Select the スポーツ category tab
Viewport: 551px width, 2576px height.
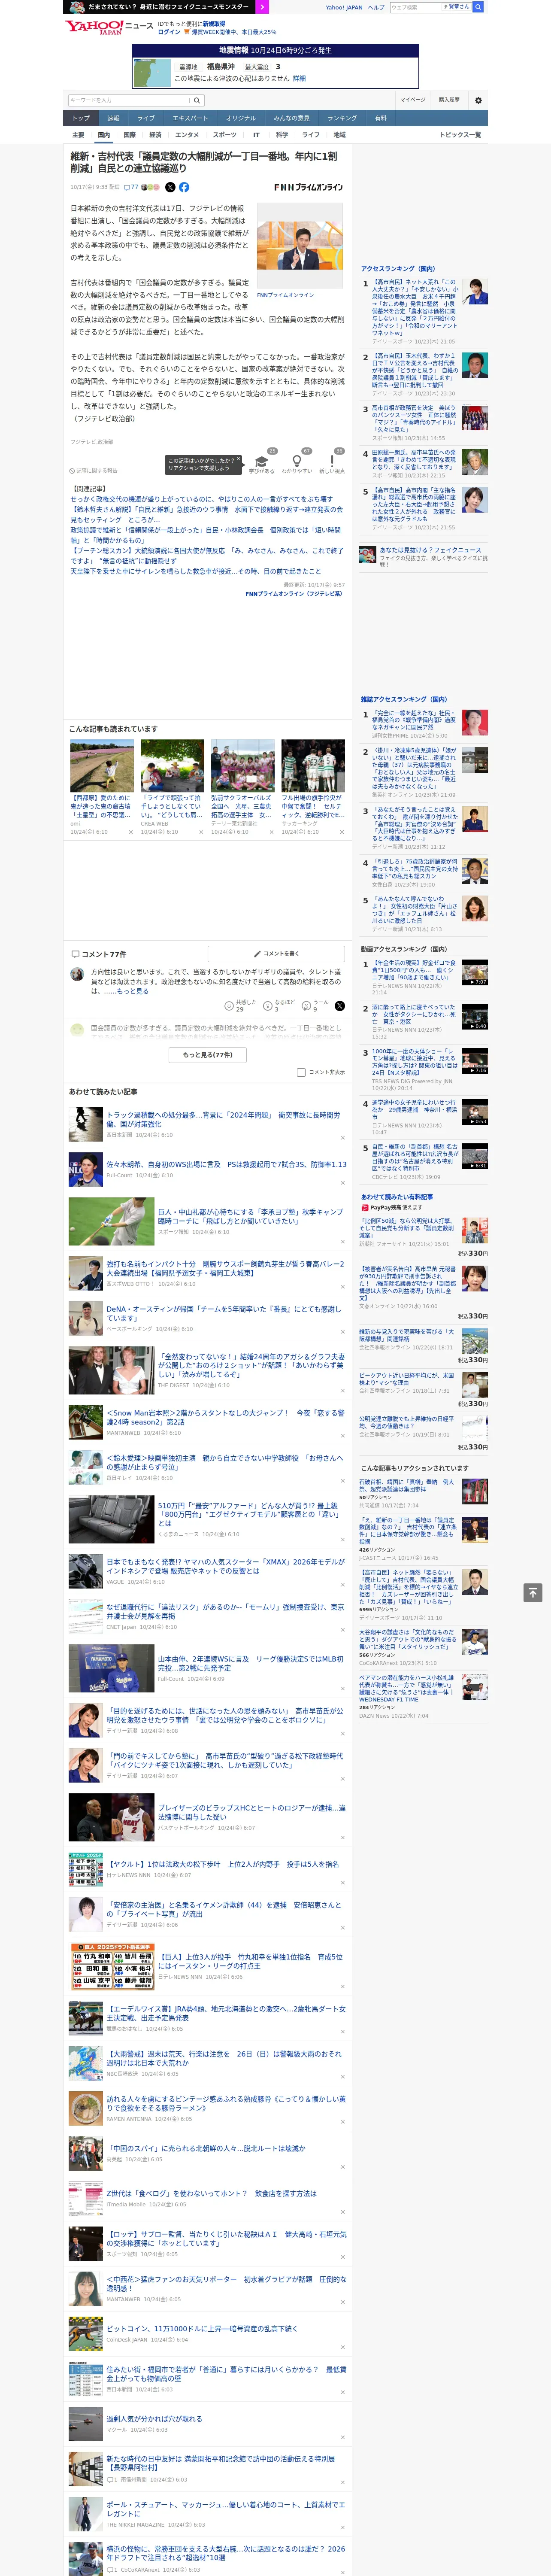(x=225, y=134)
